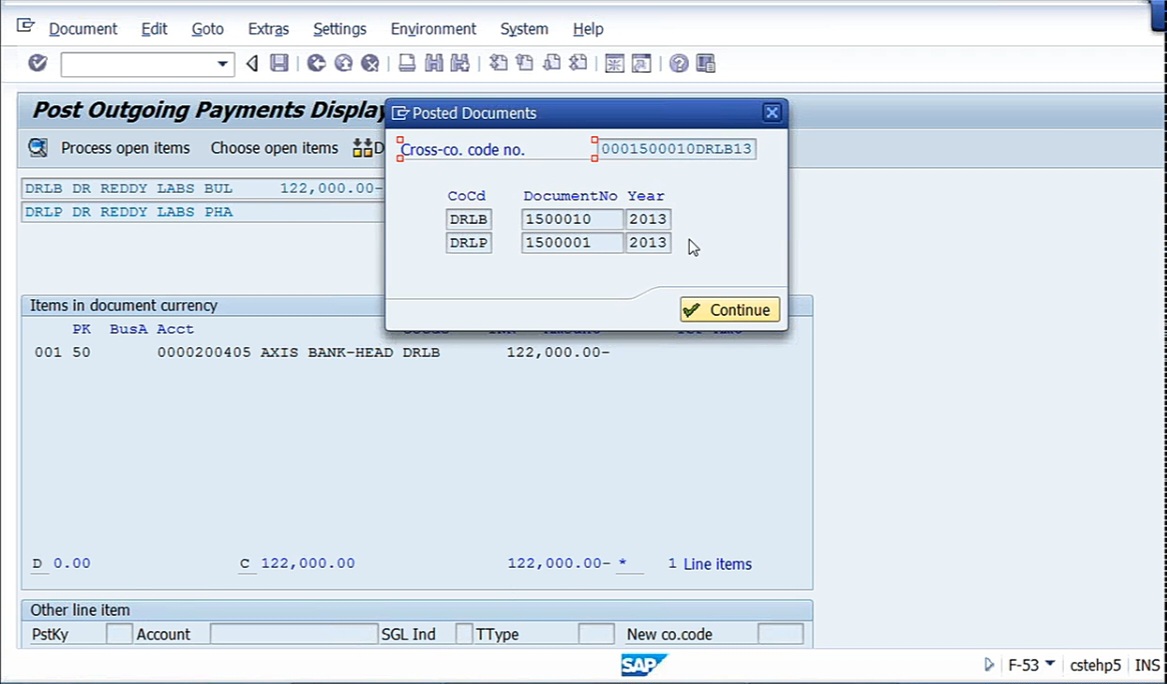Open the Settings menu
This screenshot has height=684, width=1167.
pos(339,29)
